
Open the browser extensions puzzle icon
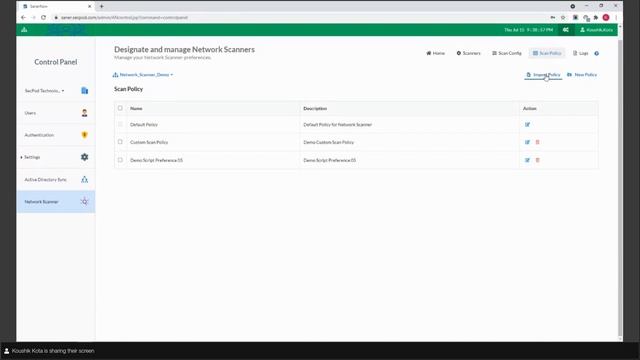click(x=596, y=18)
